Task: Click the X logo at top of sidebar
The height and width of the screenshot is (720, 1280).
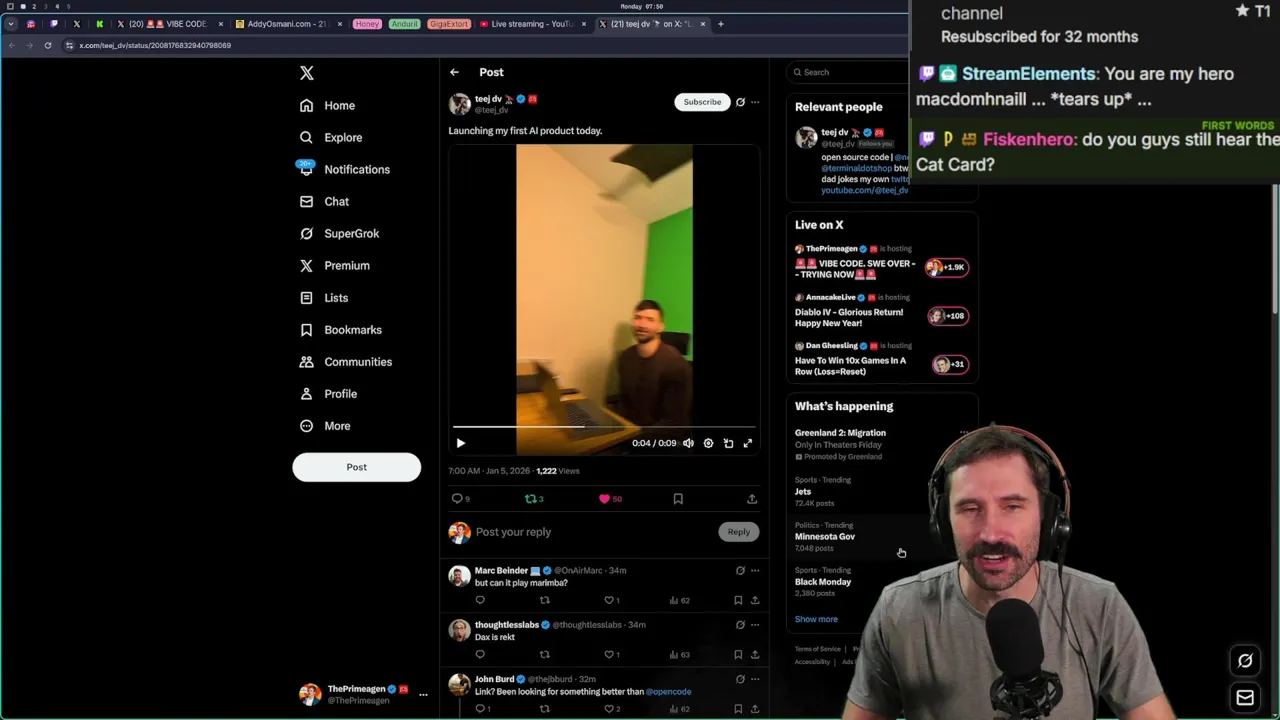Action: [x=307, y=73]
